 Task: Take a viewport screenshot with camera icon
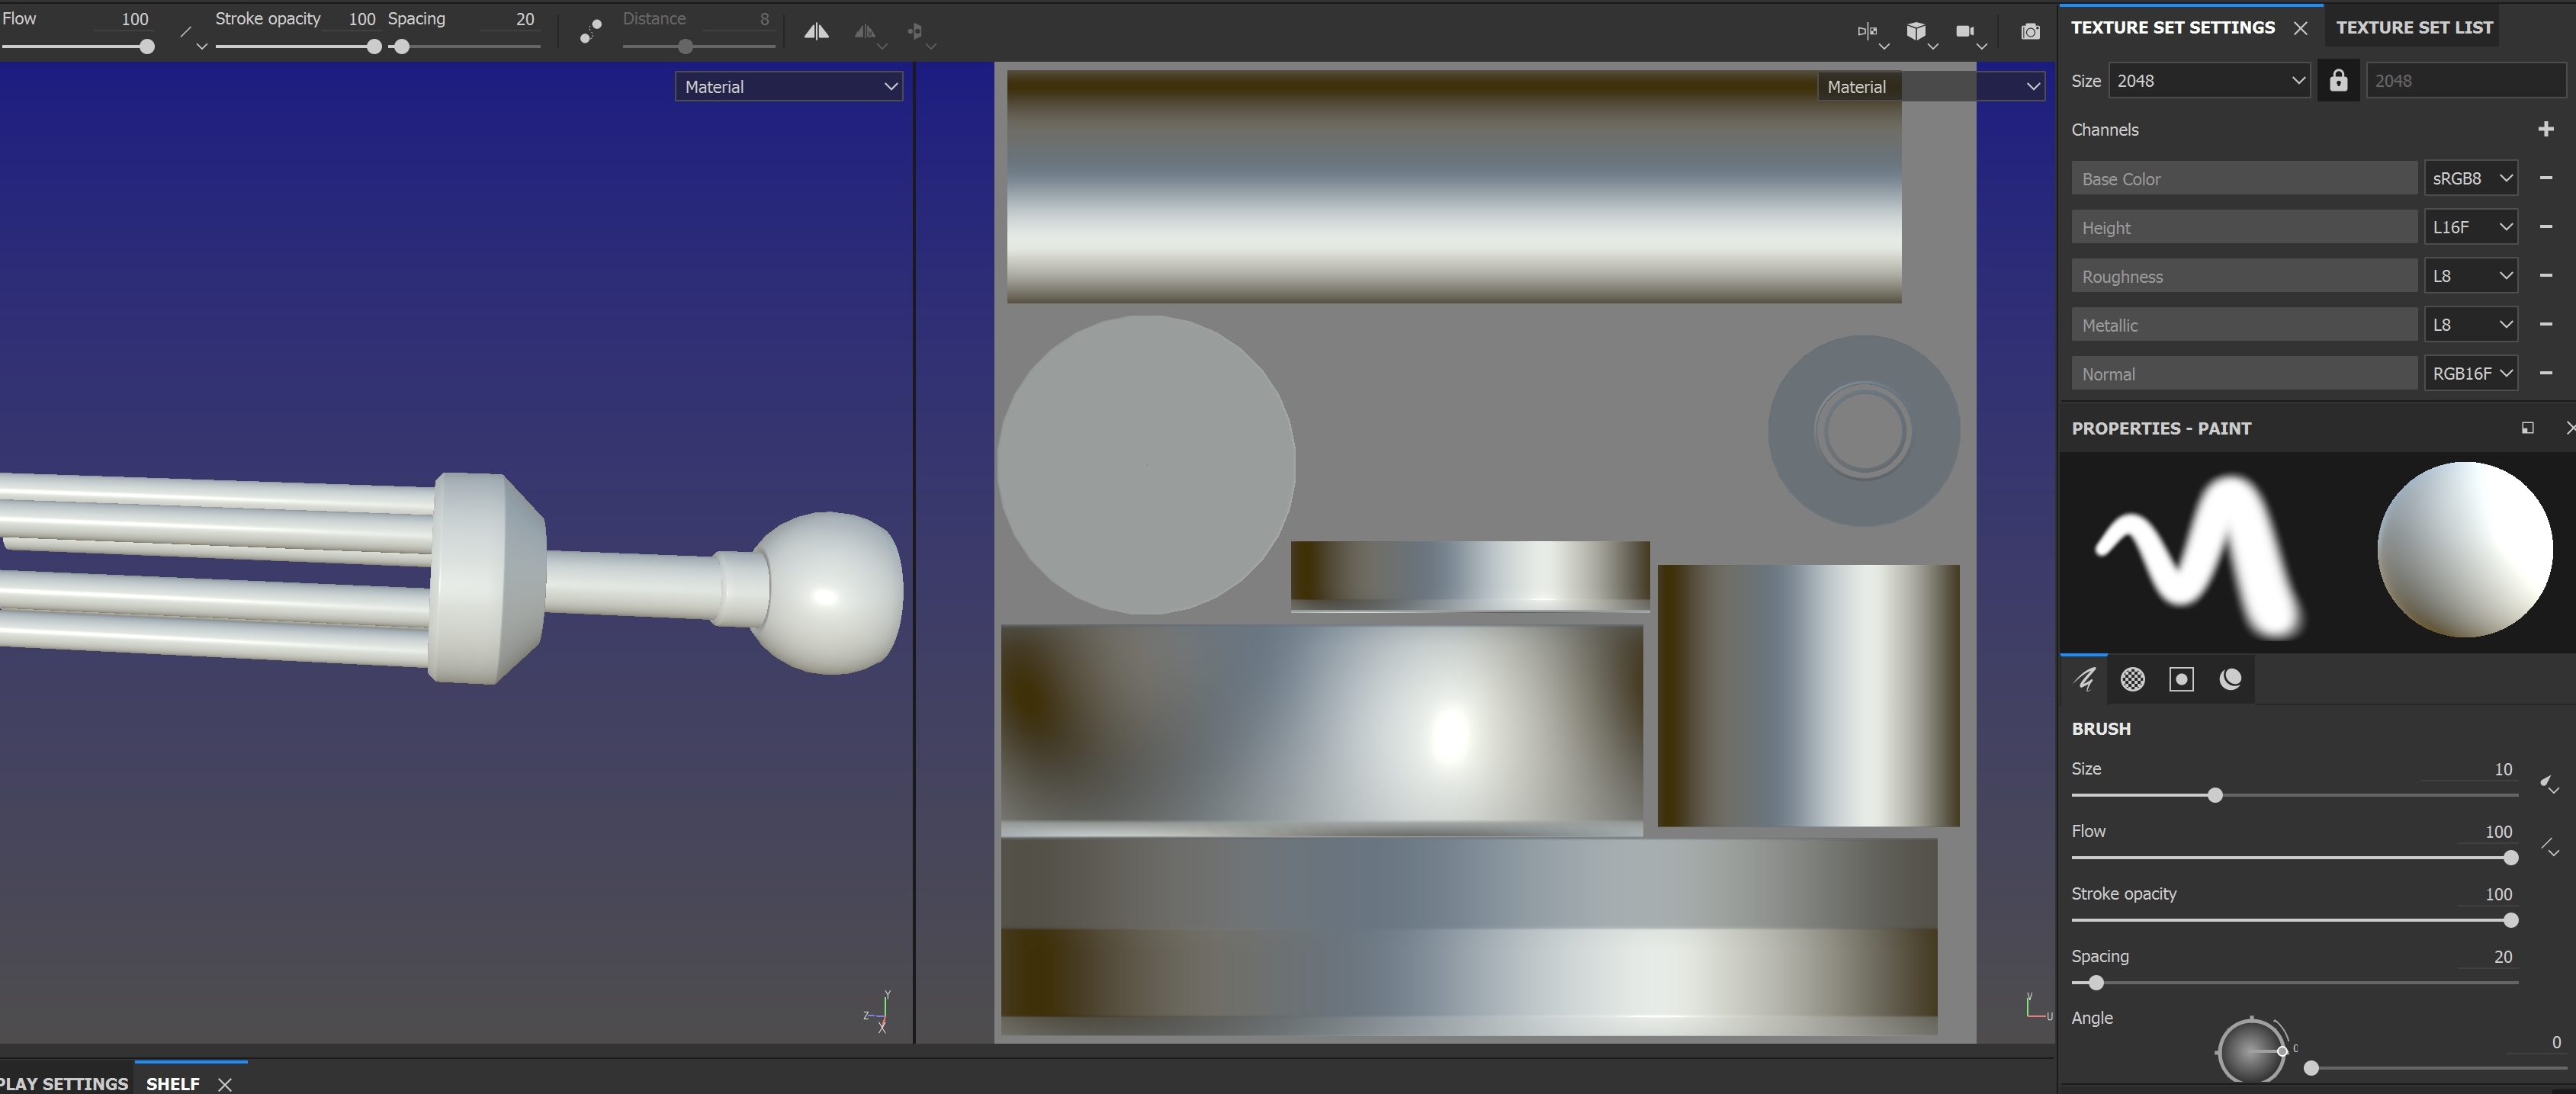click(2030, 32)
